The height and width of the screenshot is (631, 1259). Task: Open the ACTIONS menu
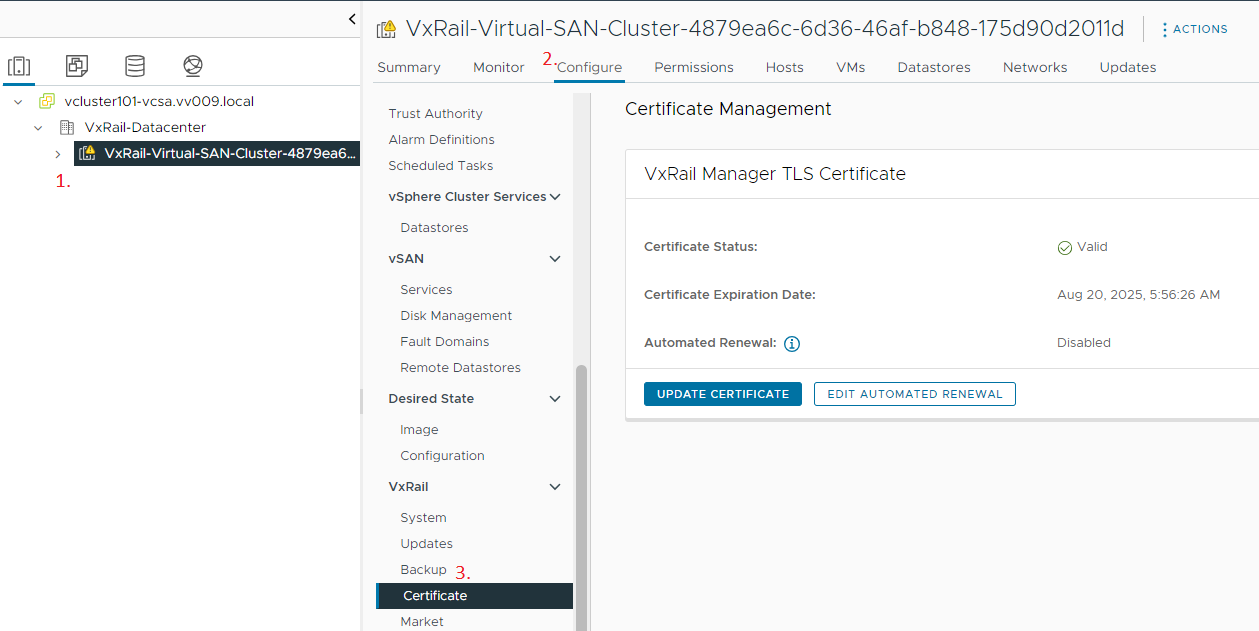tap(1194, 28)
